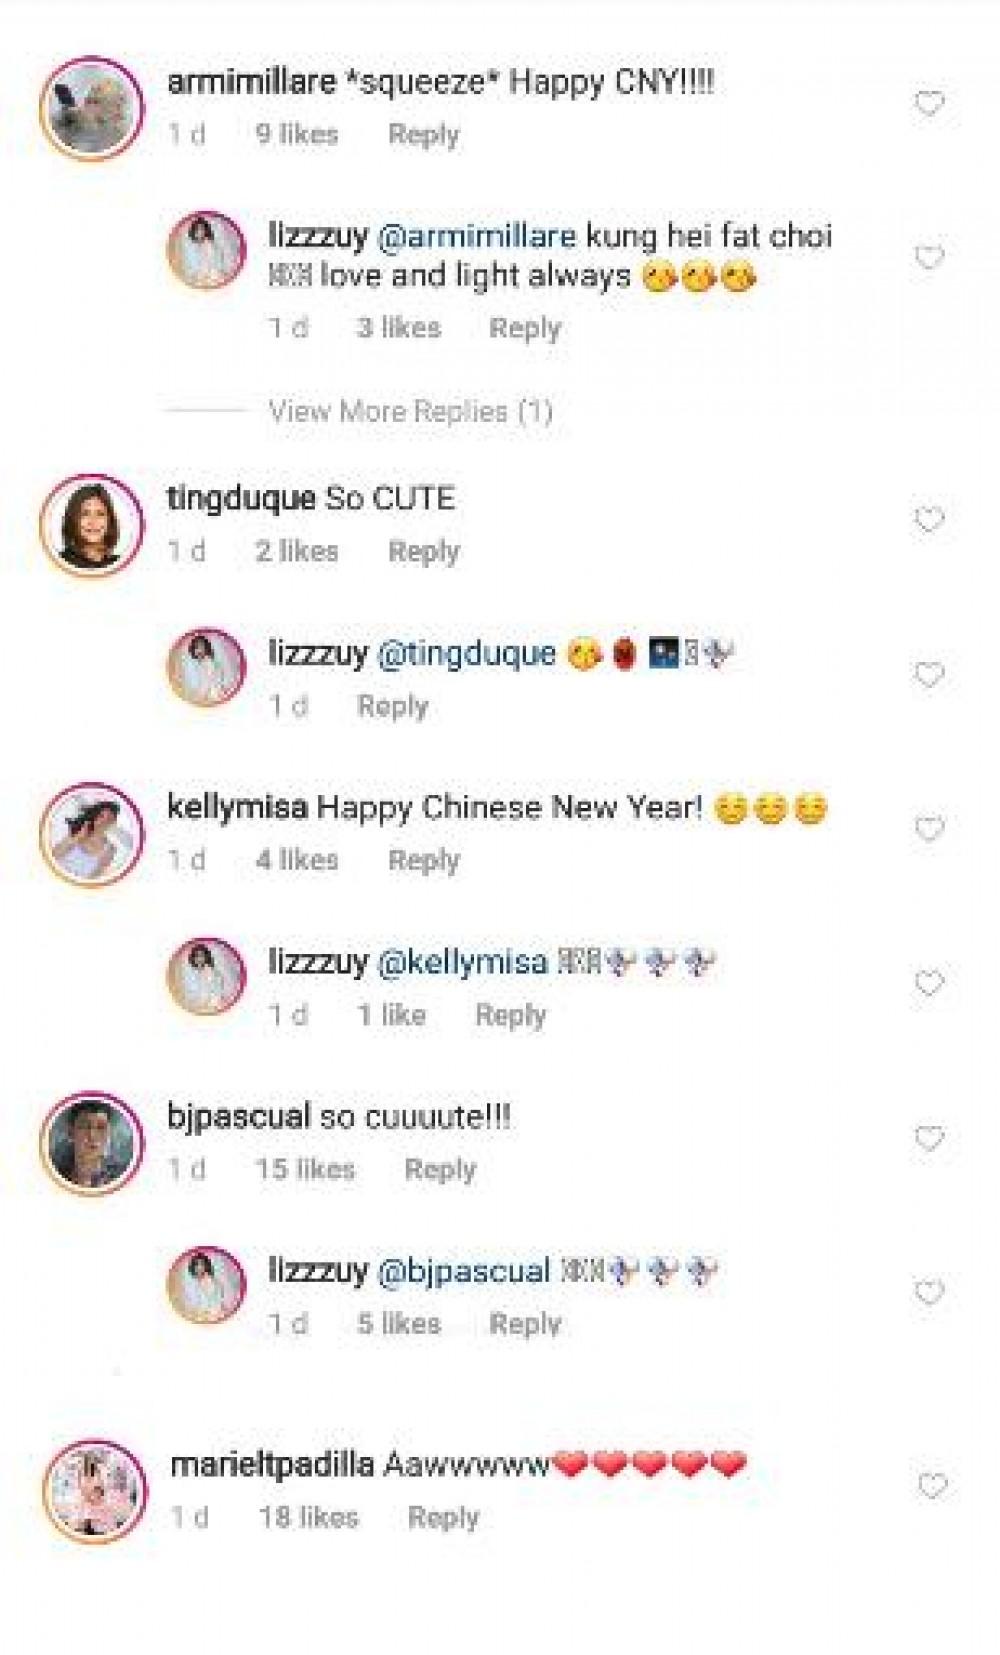View 18 likes on marieltpadilla's comment
This screenshot has width=1000, height=1655.
[308, 1517]
